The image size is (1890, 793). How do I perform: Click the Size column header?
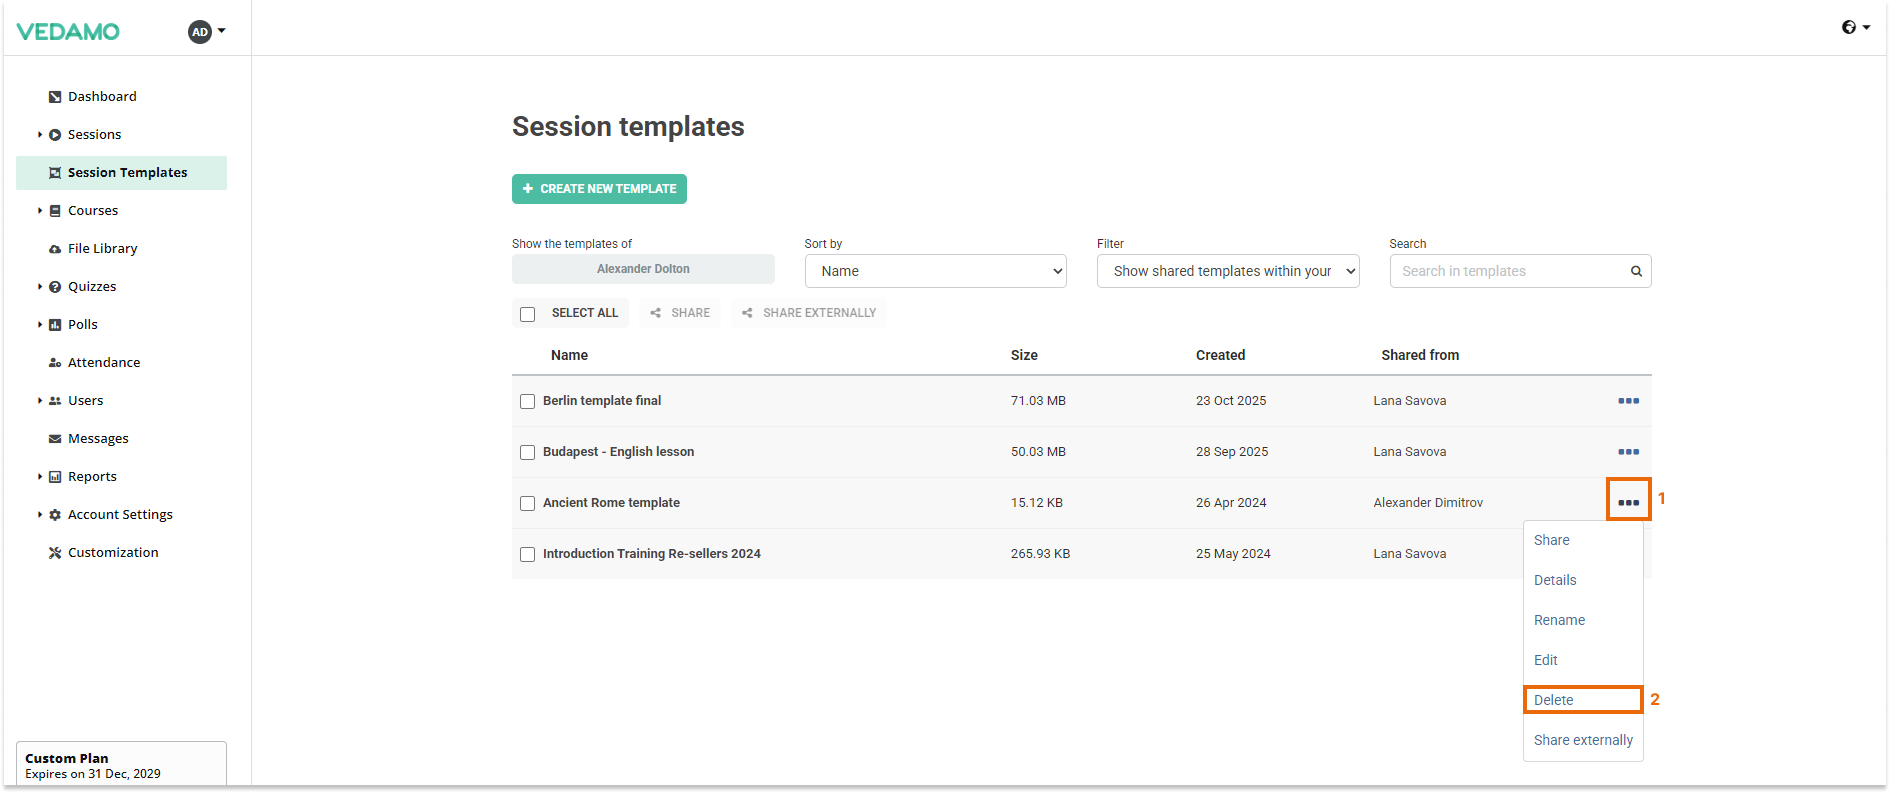pyautogui.click(x=1024, y=355)
